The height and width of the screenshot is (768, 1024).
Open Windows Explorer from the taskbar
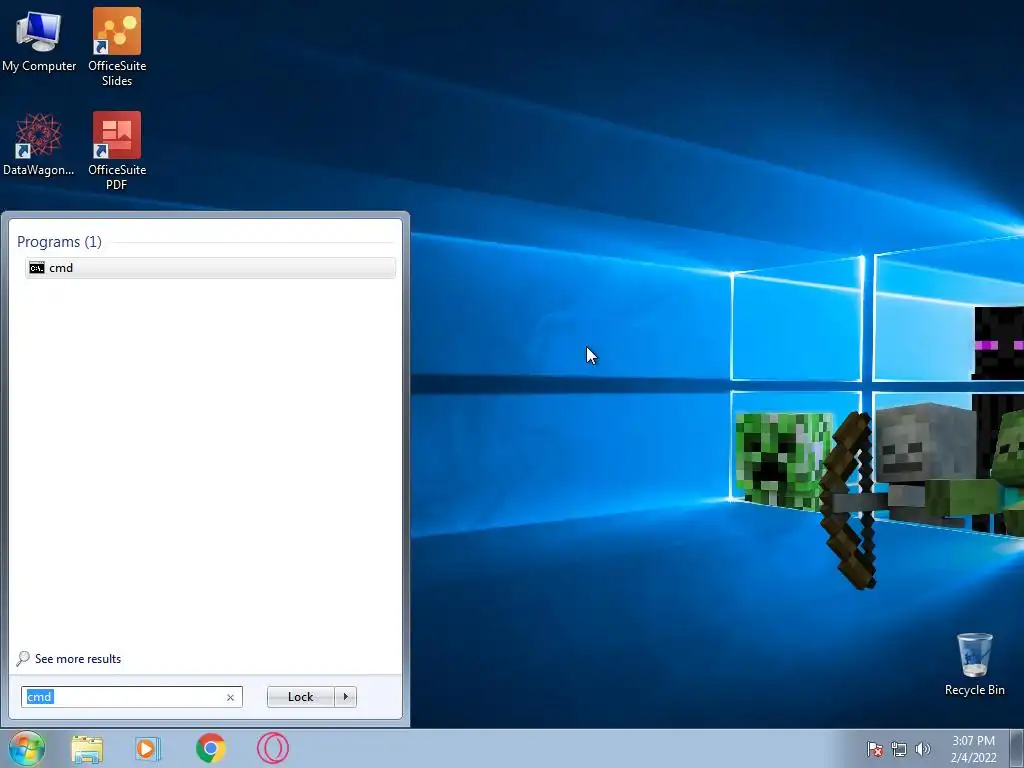(x=87, y=749)
